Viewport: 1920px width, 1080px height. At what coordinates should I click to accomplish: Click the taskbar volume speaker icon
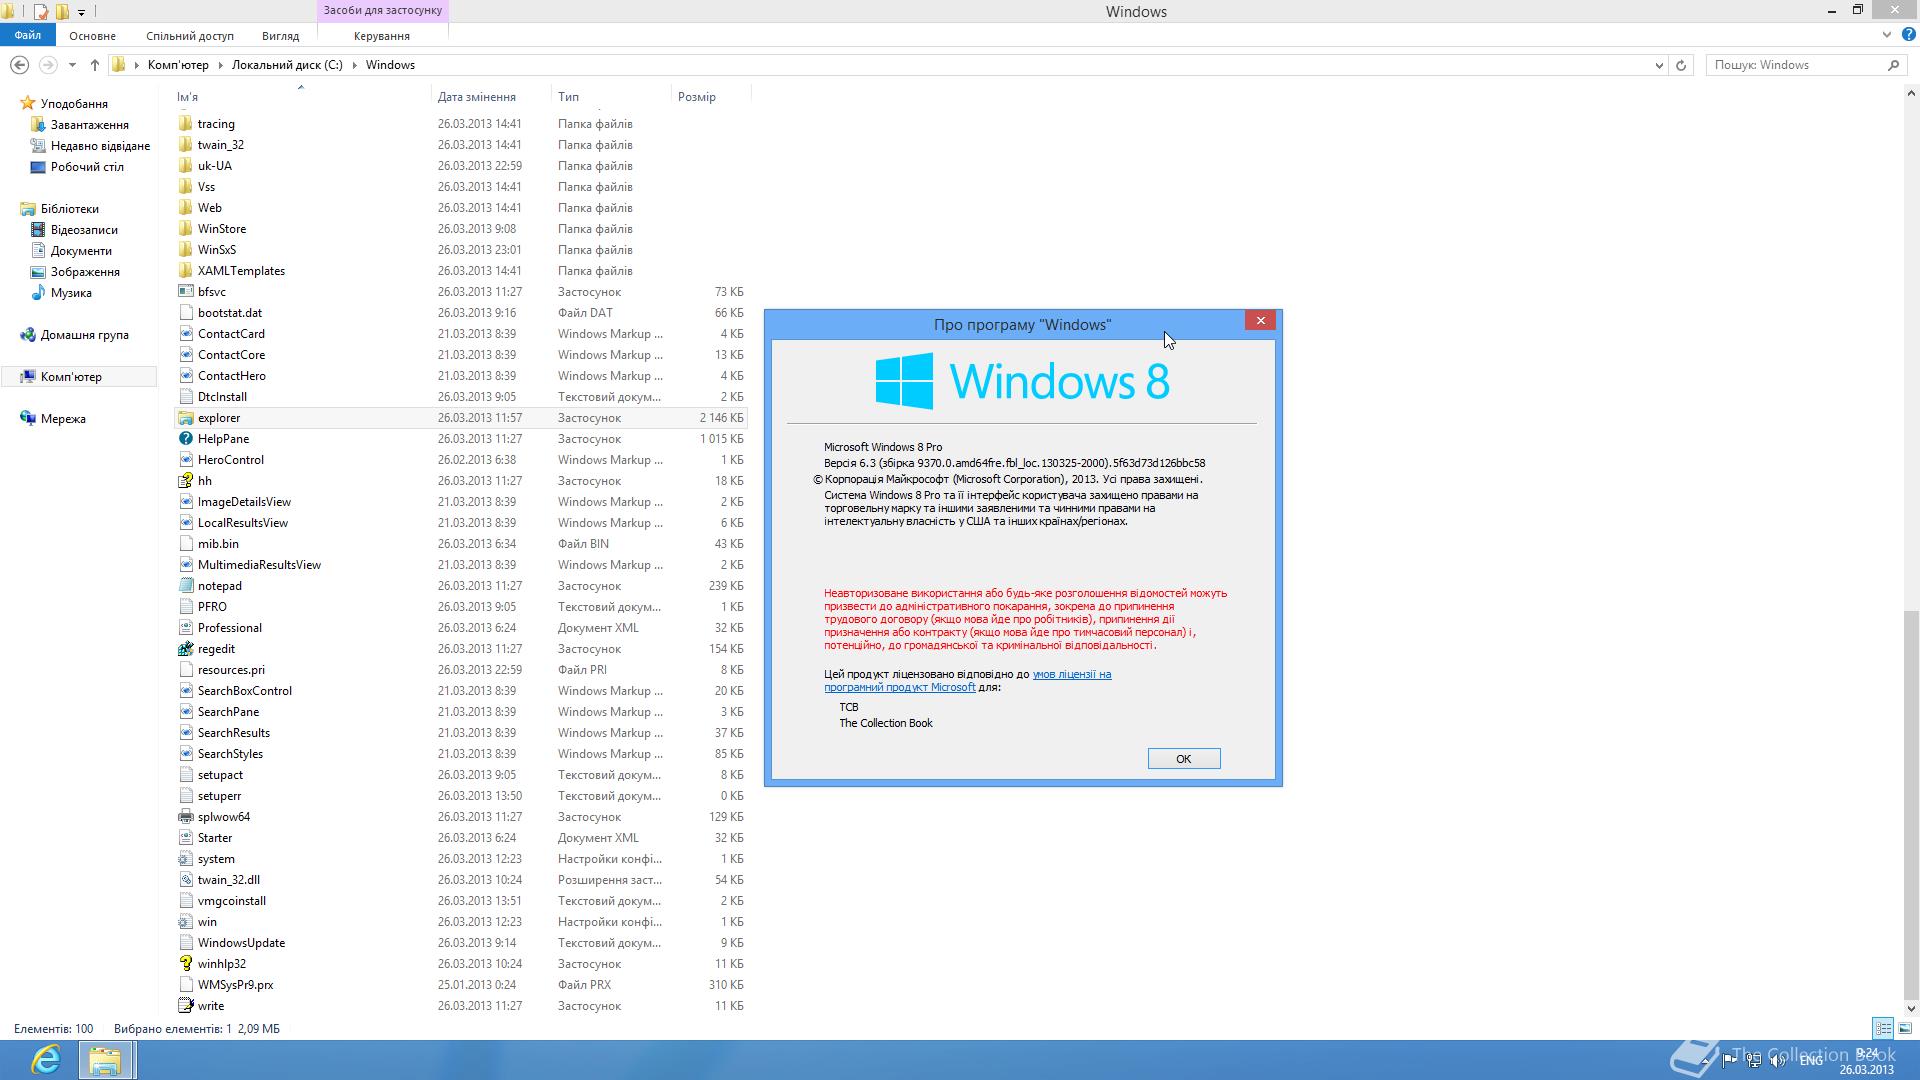tap(1777, 1060)
